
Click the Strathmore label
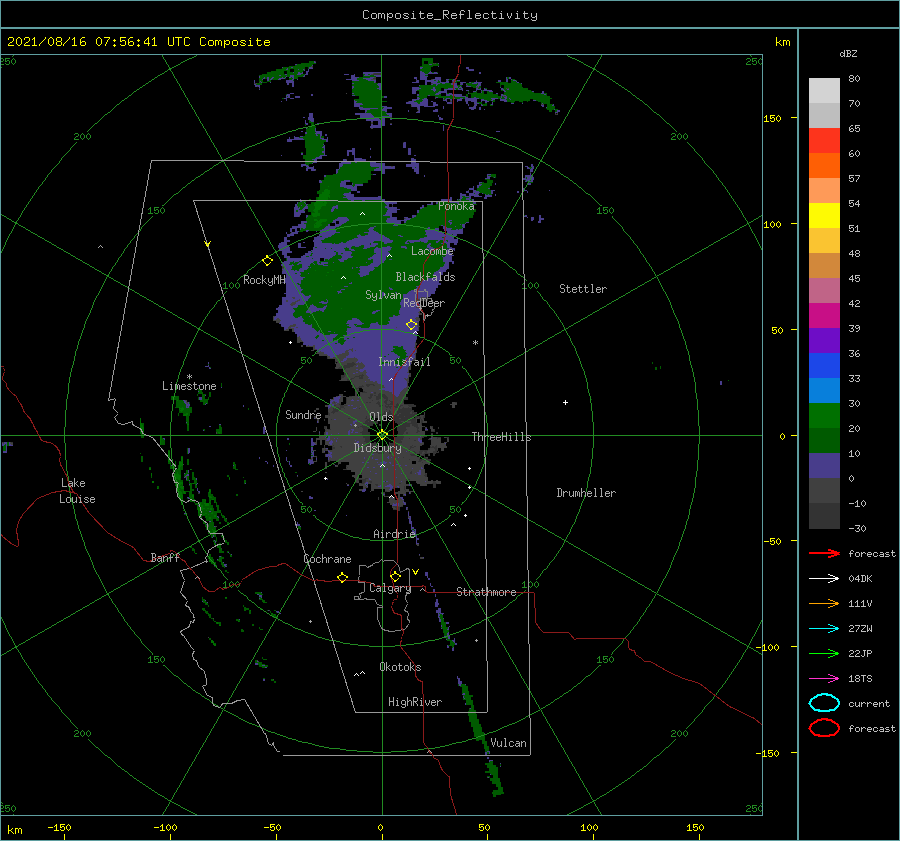coord(486,592)
